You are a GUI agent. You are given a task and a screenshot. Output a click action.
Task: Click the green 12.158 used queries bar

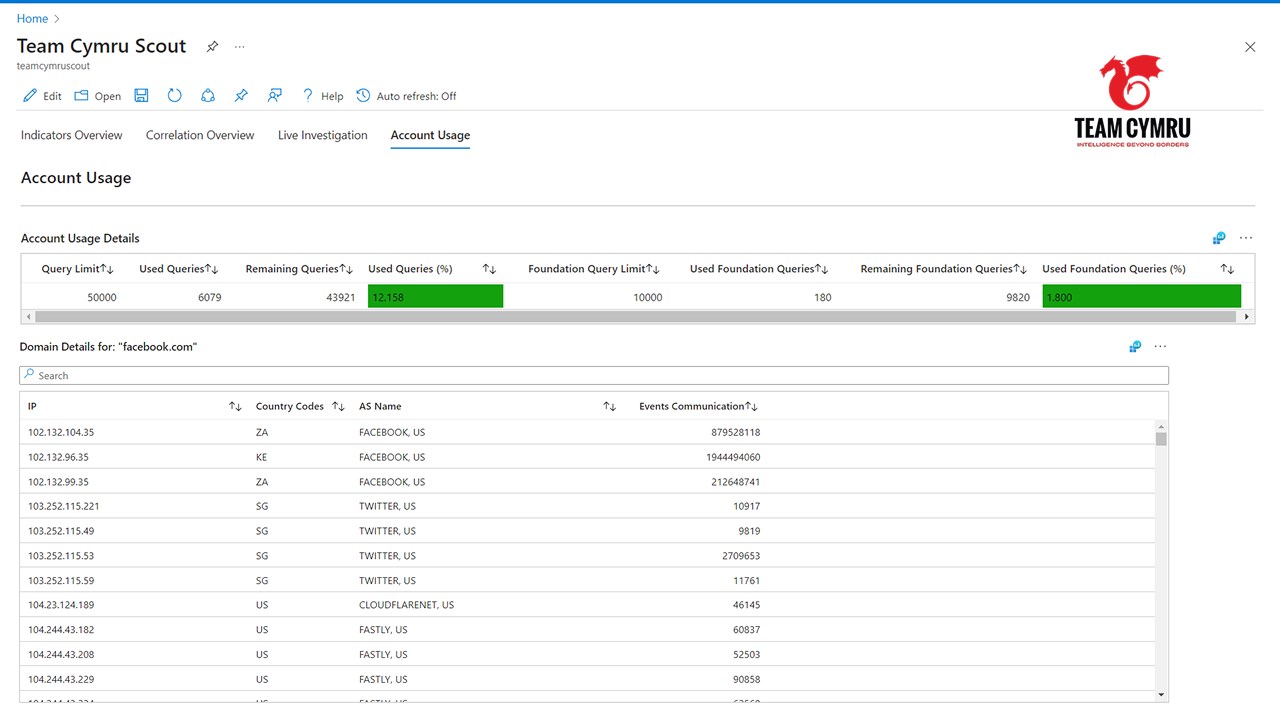[x=435, y=297]
